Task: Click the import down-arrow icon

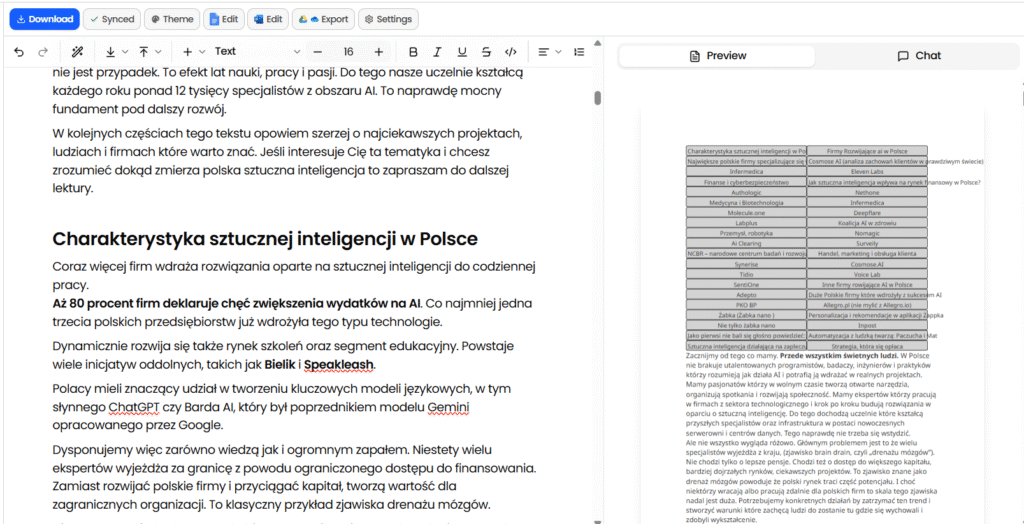Action: [110, 52]
